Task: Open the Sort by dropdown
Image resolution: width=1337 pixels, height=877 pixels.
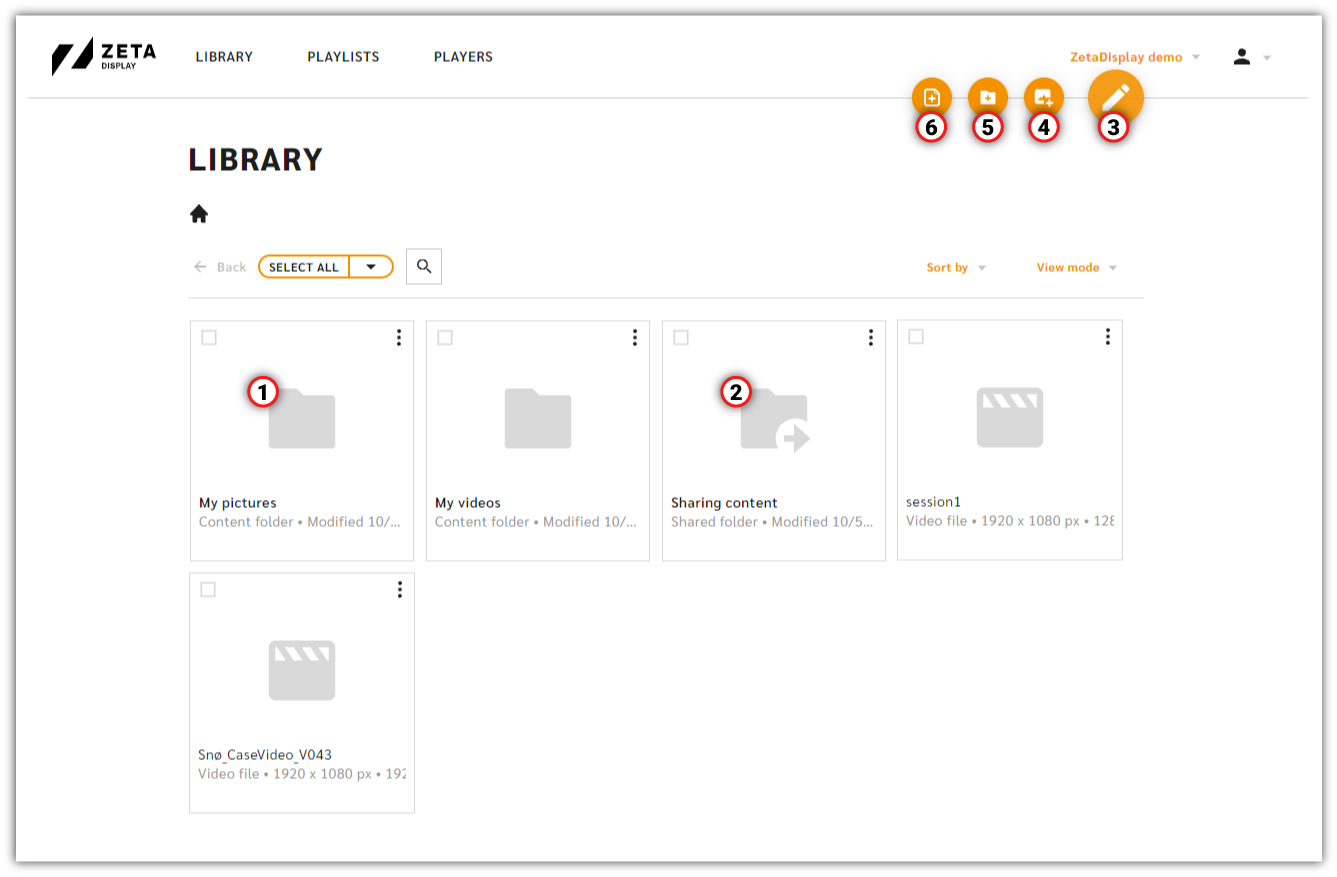Action: 956,267
